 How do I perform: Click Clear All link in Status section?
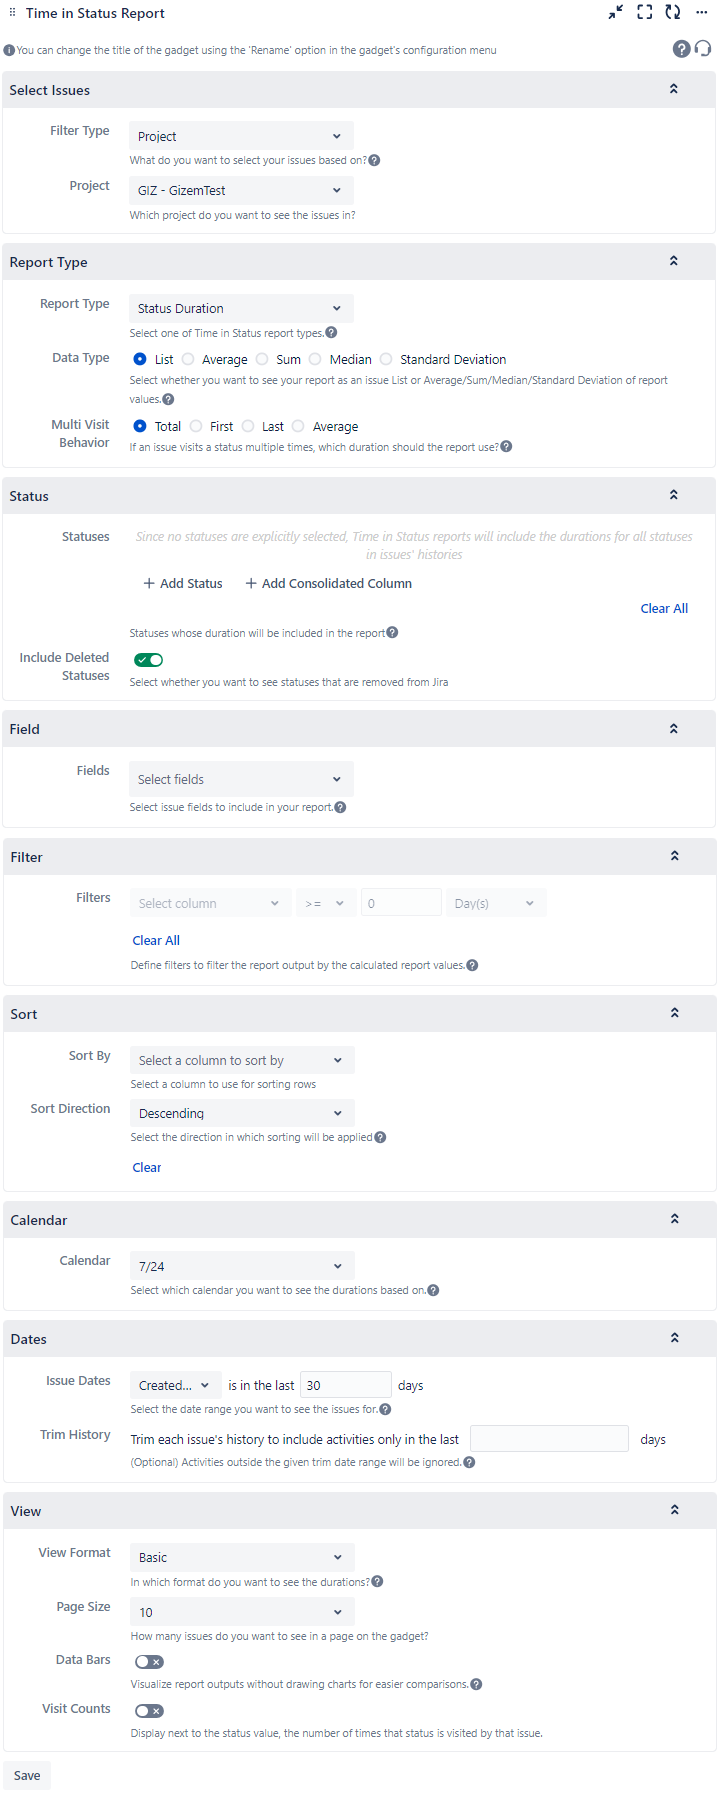pos(664,608)
